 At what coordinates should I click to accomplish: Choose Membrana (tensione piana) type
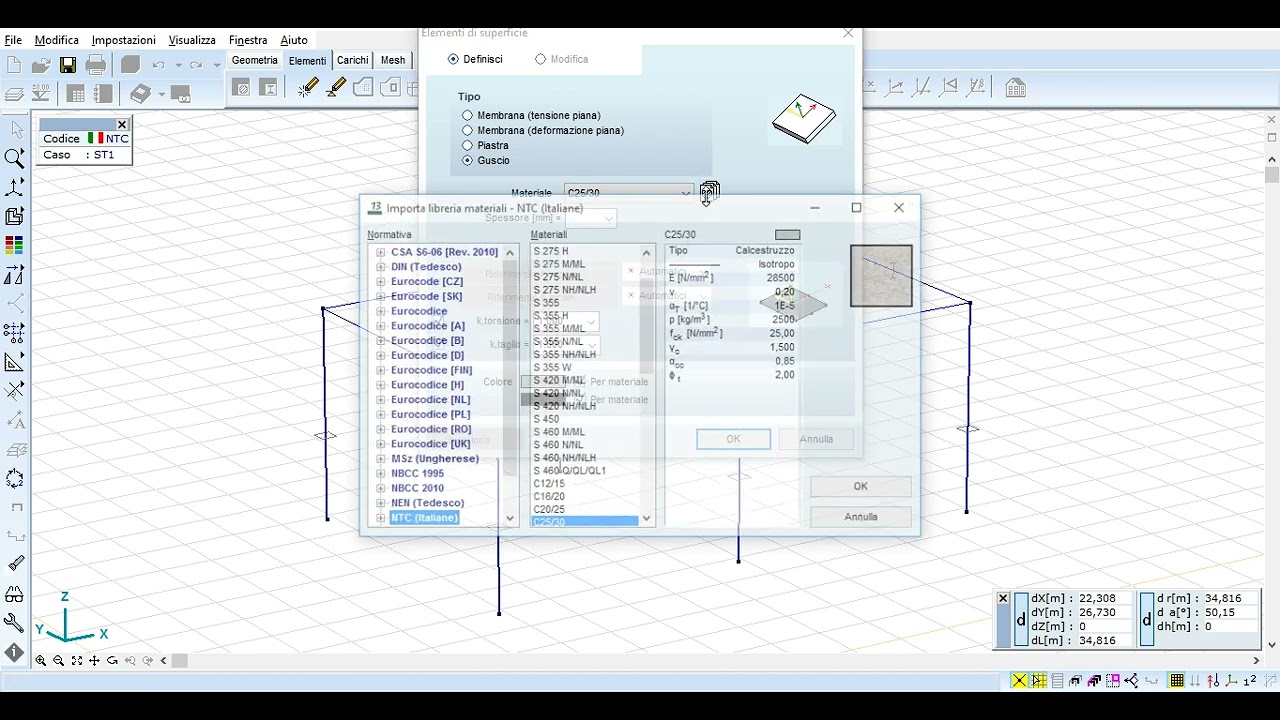[467, 116]
